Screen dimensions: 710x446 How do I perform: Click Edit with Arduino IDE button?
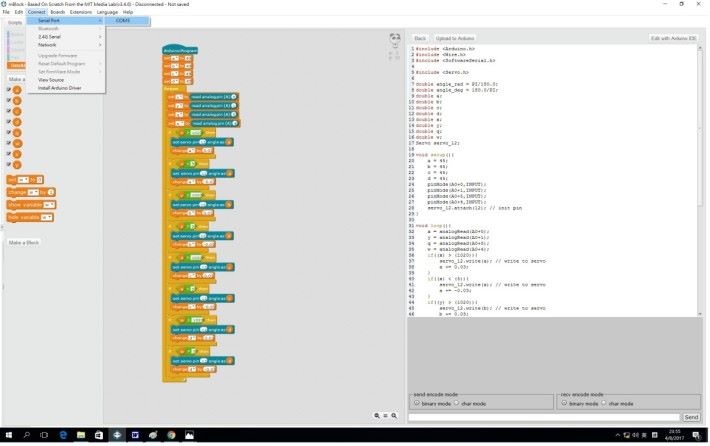(673, 38)
